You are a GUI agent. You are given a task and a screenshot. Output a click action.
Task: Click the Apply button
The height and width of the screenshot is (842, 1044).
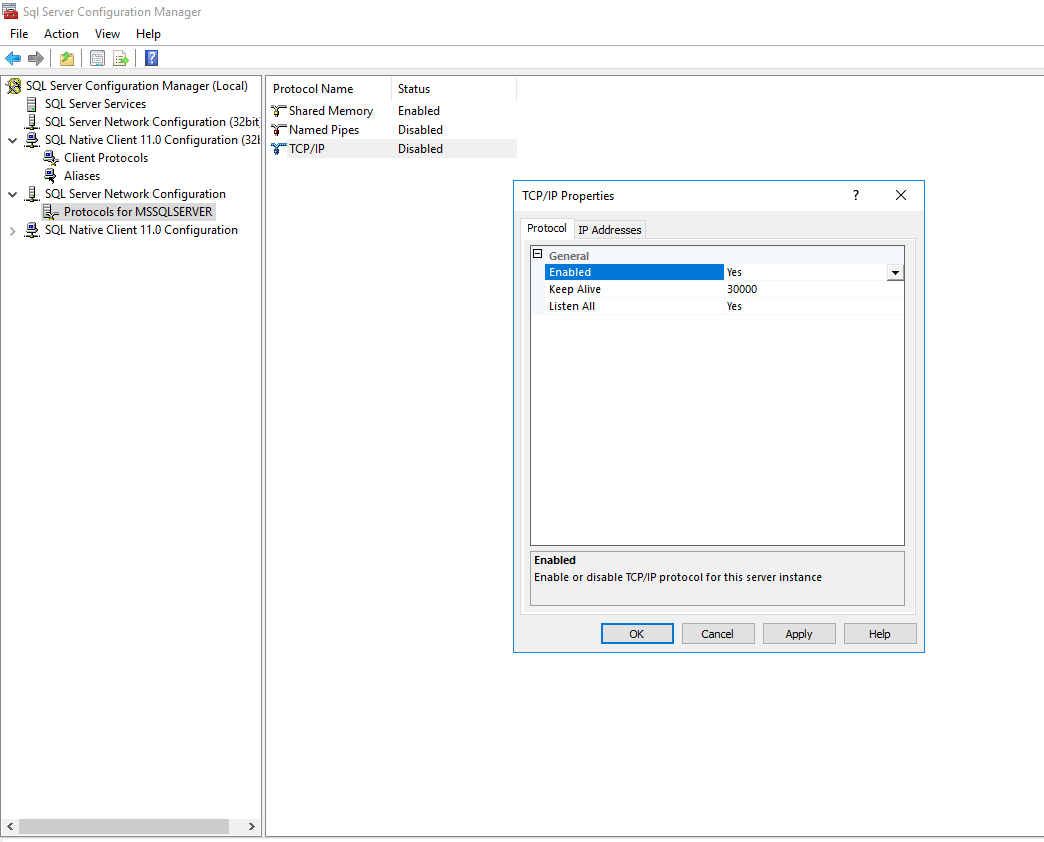tap(798, 634)
